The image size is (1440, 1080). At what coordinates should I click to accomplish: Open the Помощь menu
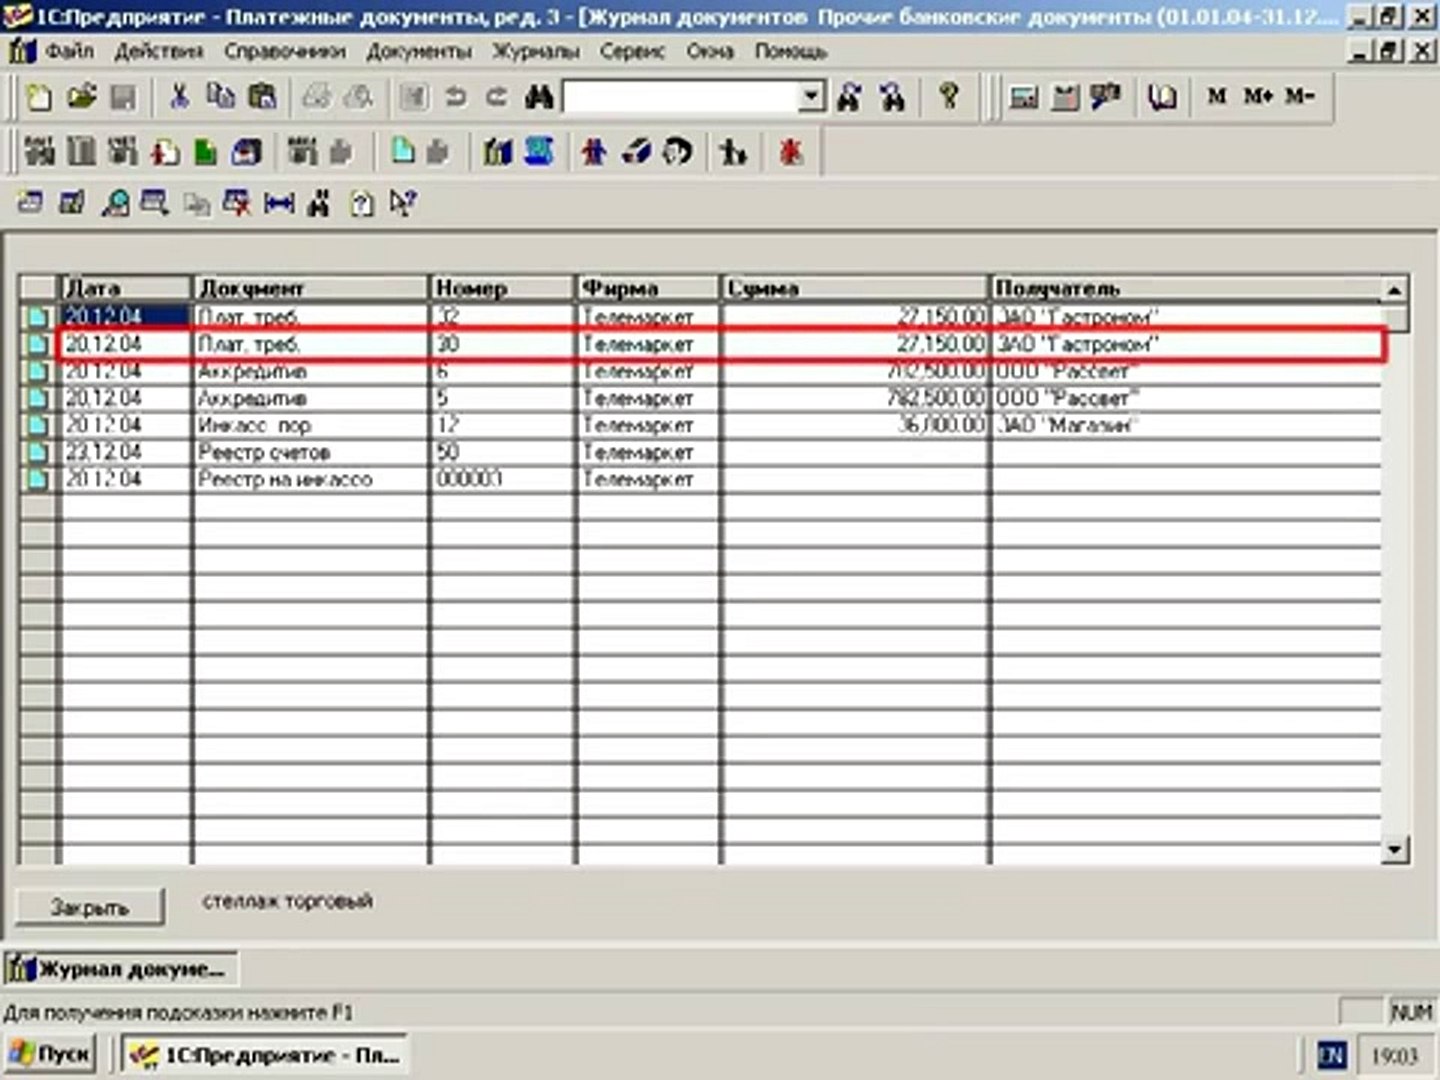[791, 50]
